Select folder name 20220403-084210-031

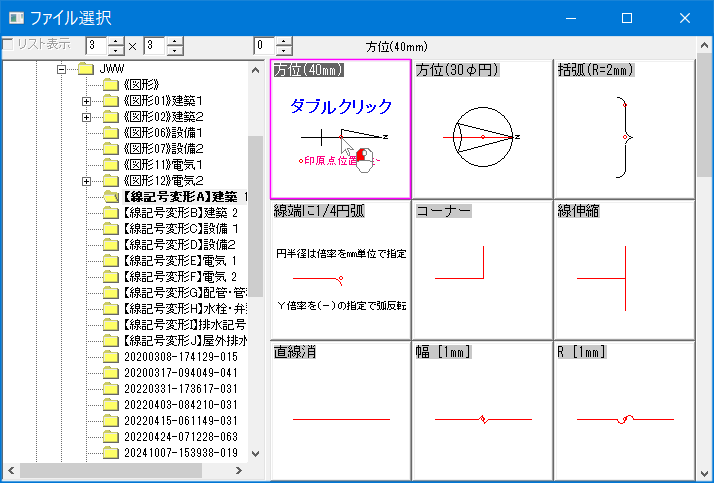[x=180, y=405]
